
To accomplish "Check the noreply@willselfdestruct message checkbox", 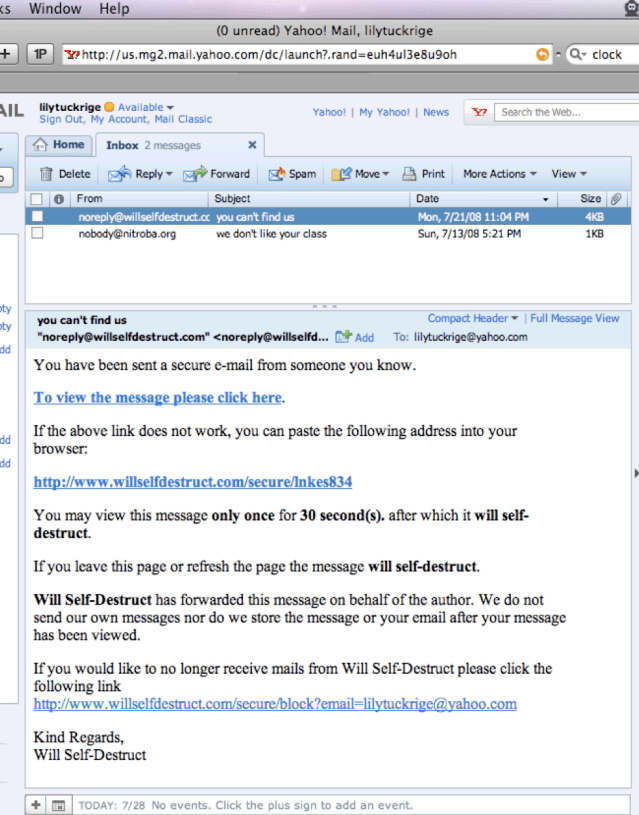I will [37, 216].
